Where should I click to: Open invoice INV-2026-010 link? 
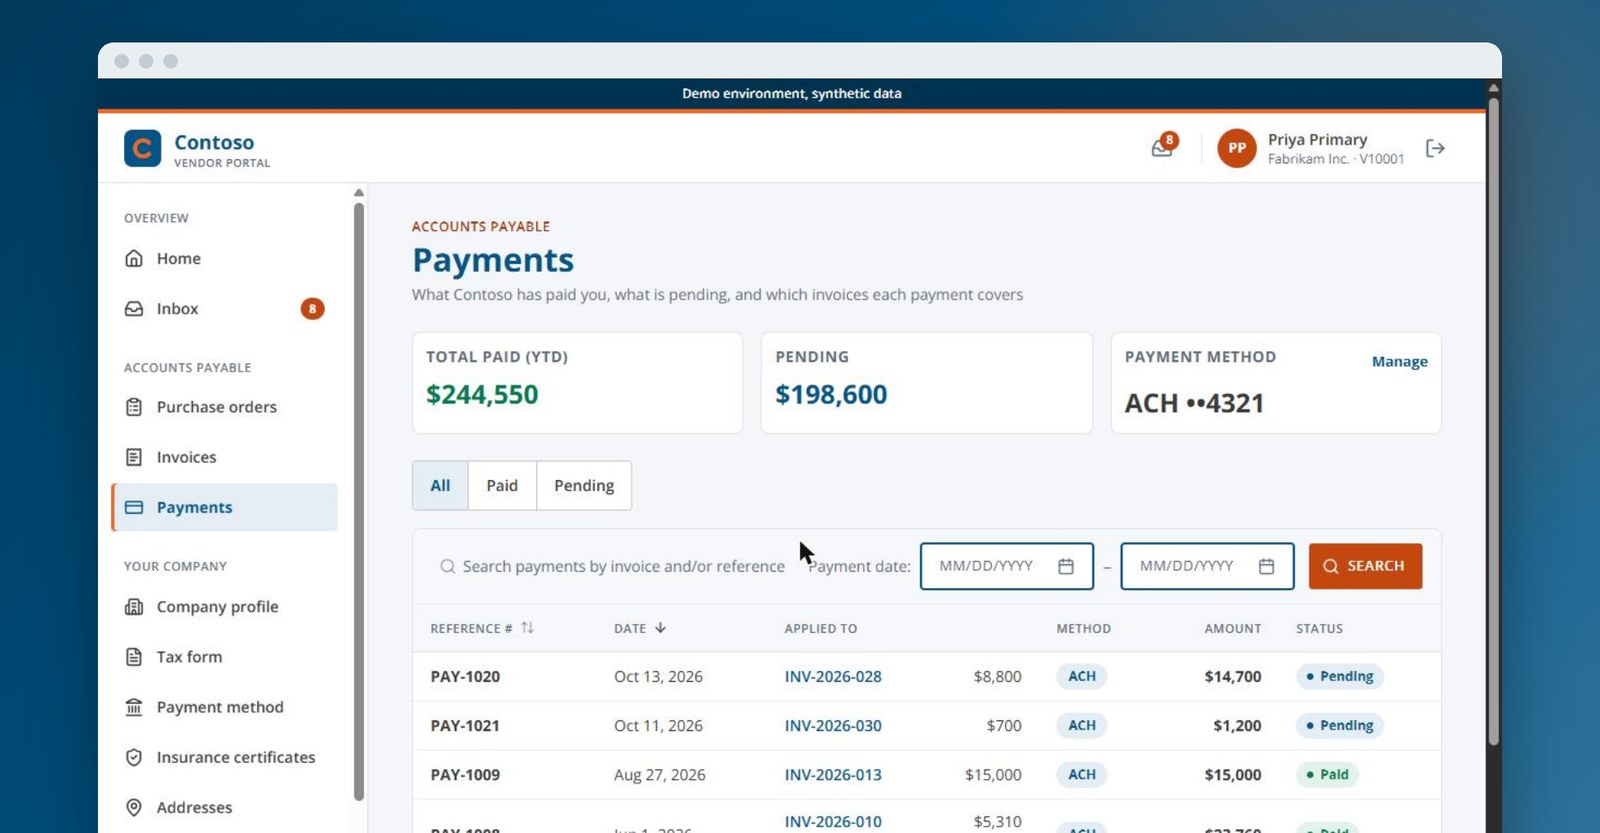(x=833, y=821)
